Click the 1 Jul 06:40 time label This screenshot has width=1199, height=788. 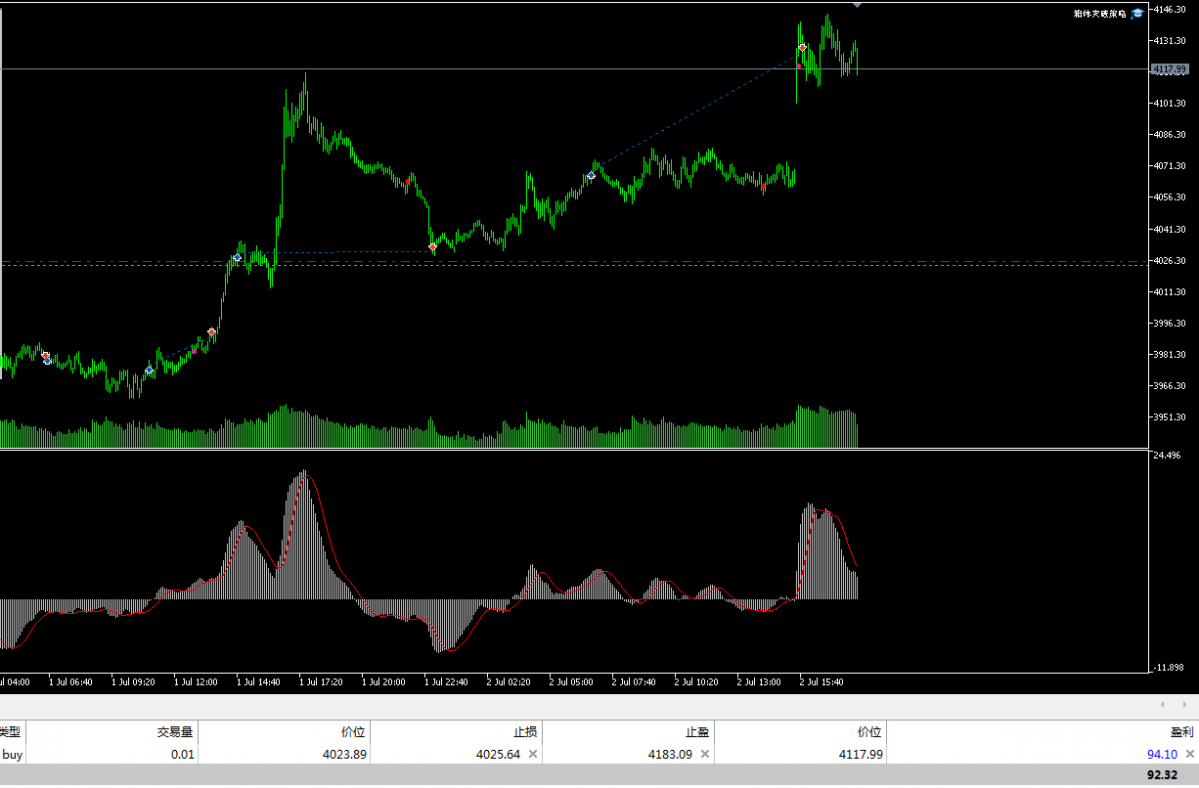[70, 682]
